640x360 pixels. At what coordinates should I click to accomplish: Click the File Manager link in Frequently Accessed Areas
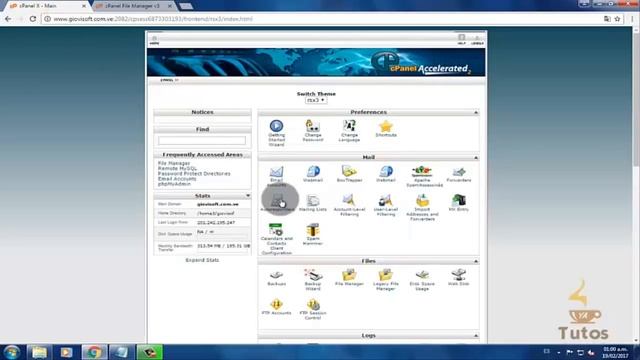tap(174, 163)
